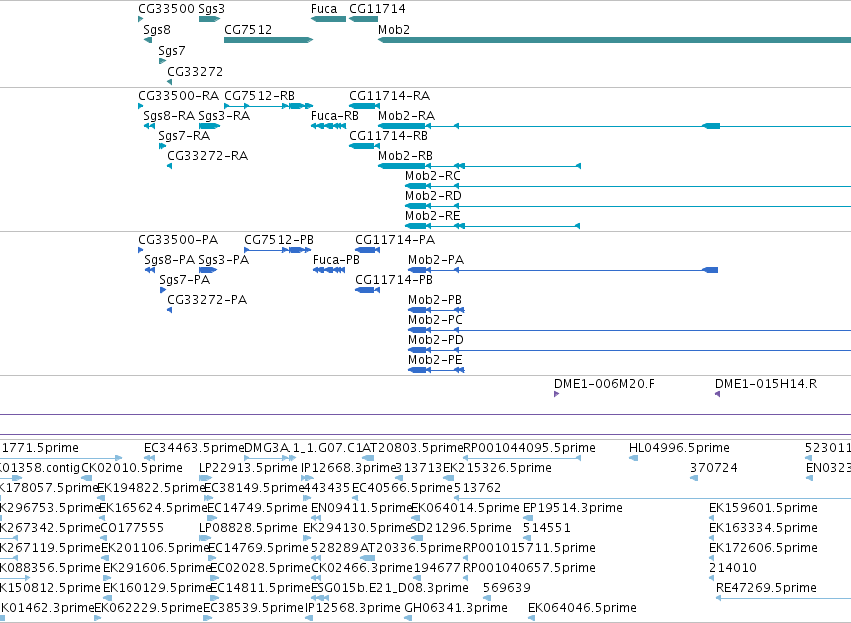Click the 370724 EST label
The image size is (851, 623).
[x=713, y=469]
